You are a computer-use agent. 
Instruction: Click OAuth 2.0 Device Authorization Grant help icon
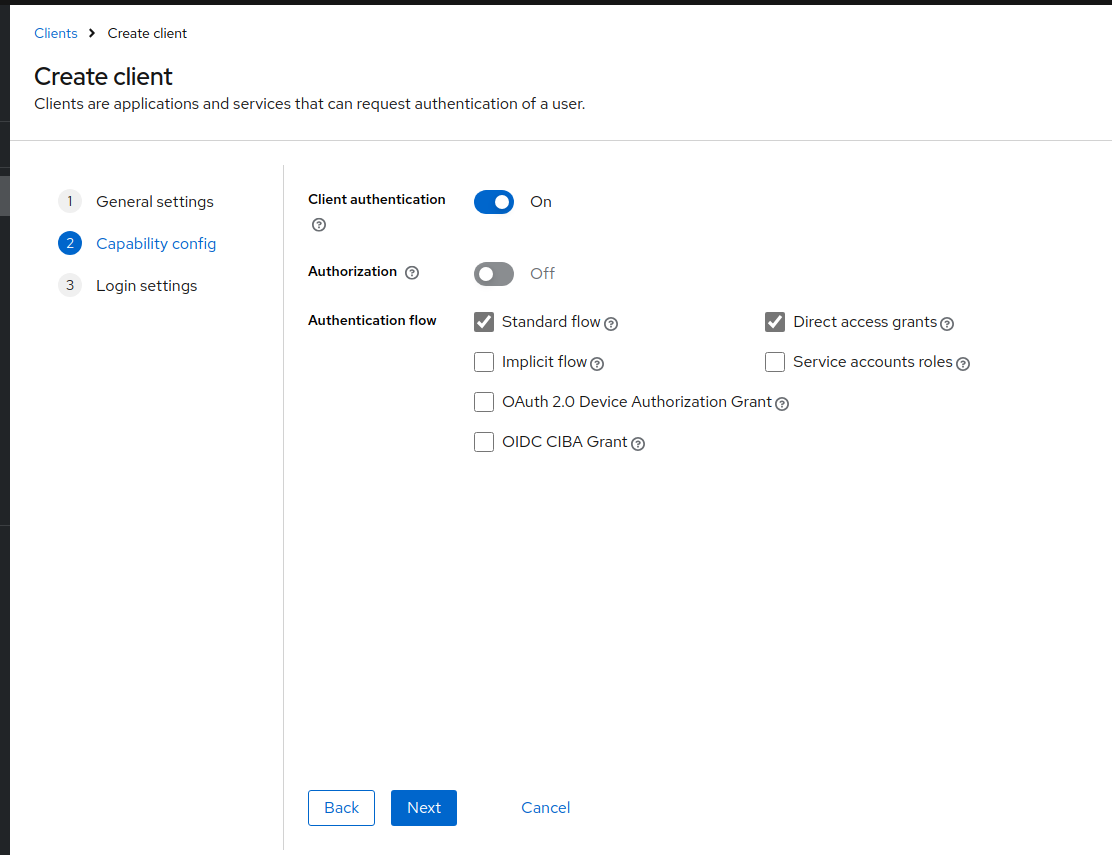tap(782, 404)
